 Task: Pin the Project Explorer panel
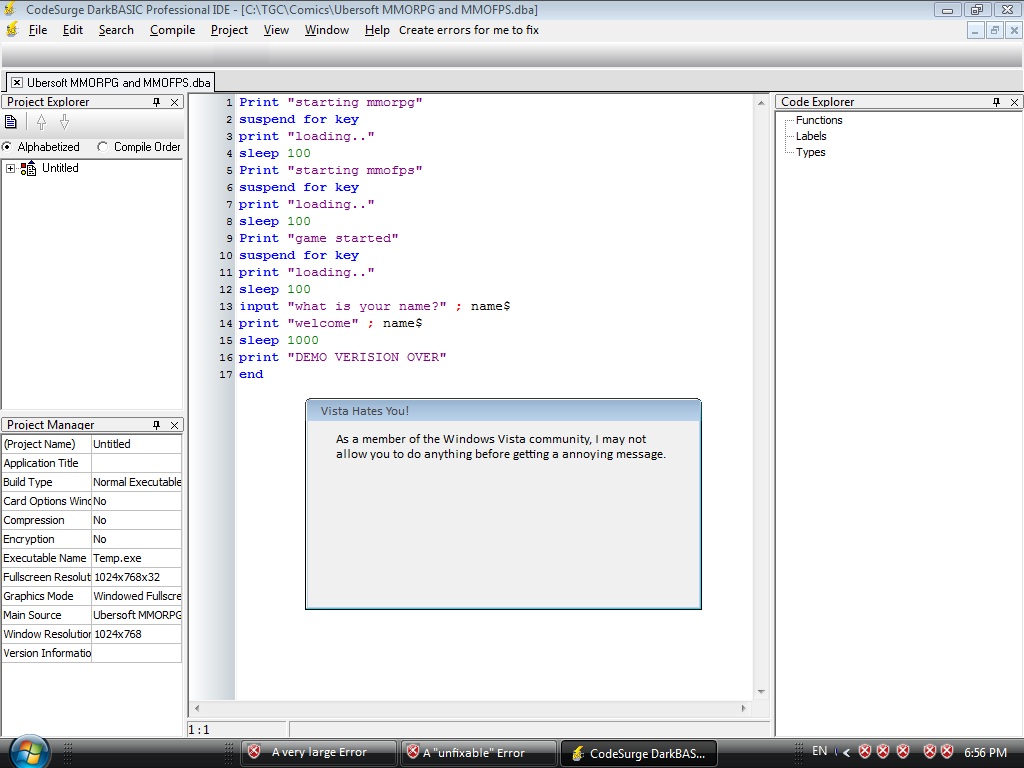click(x=156, y=102)
